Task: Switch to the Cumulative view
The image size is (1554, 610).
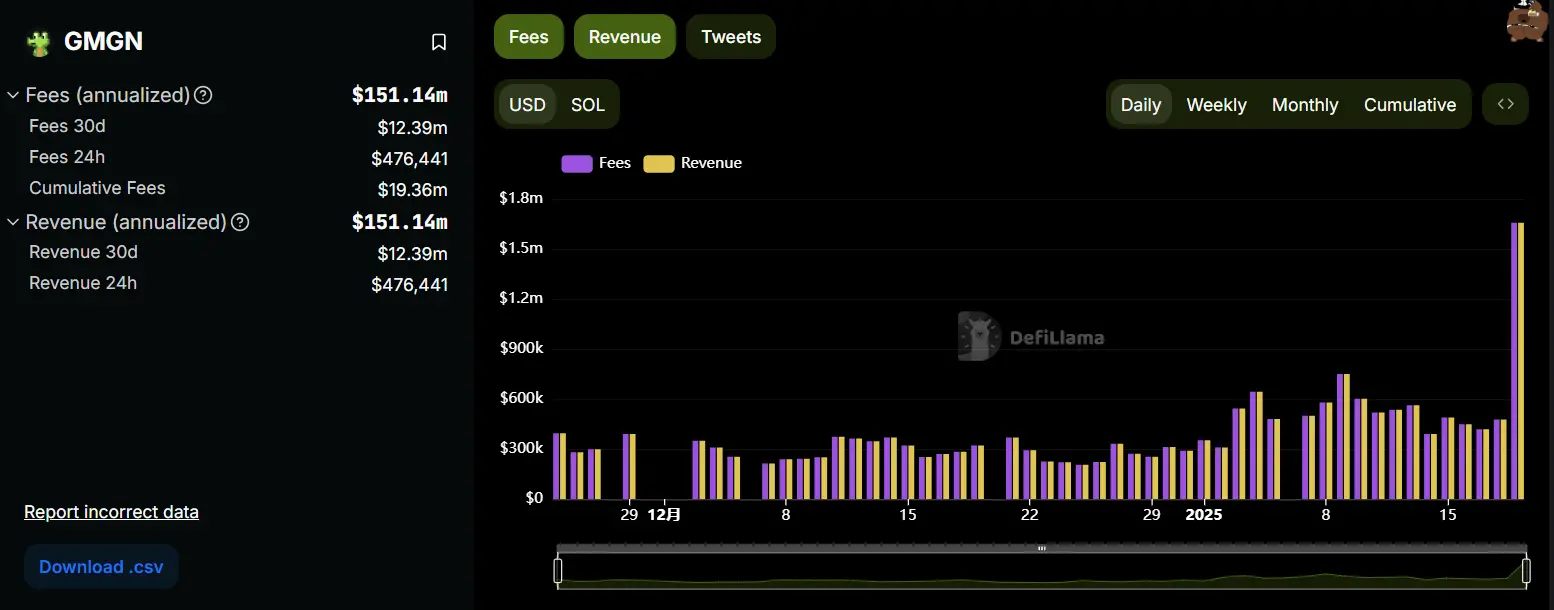Action: pos(1409,105)
